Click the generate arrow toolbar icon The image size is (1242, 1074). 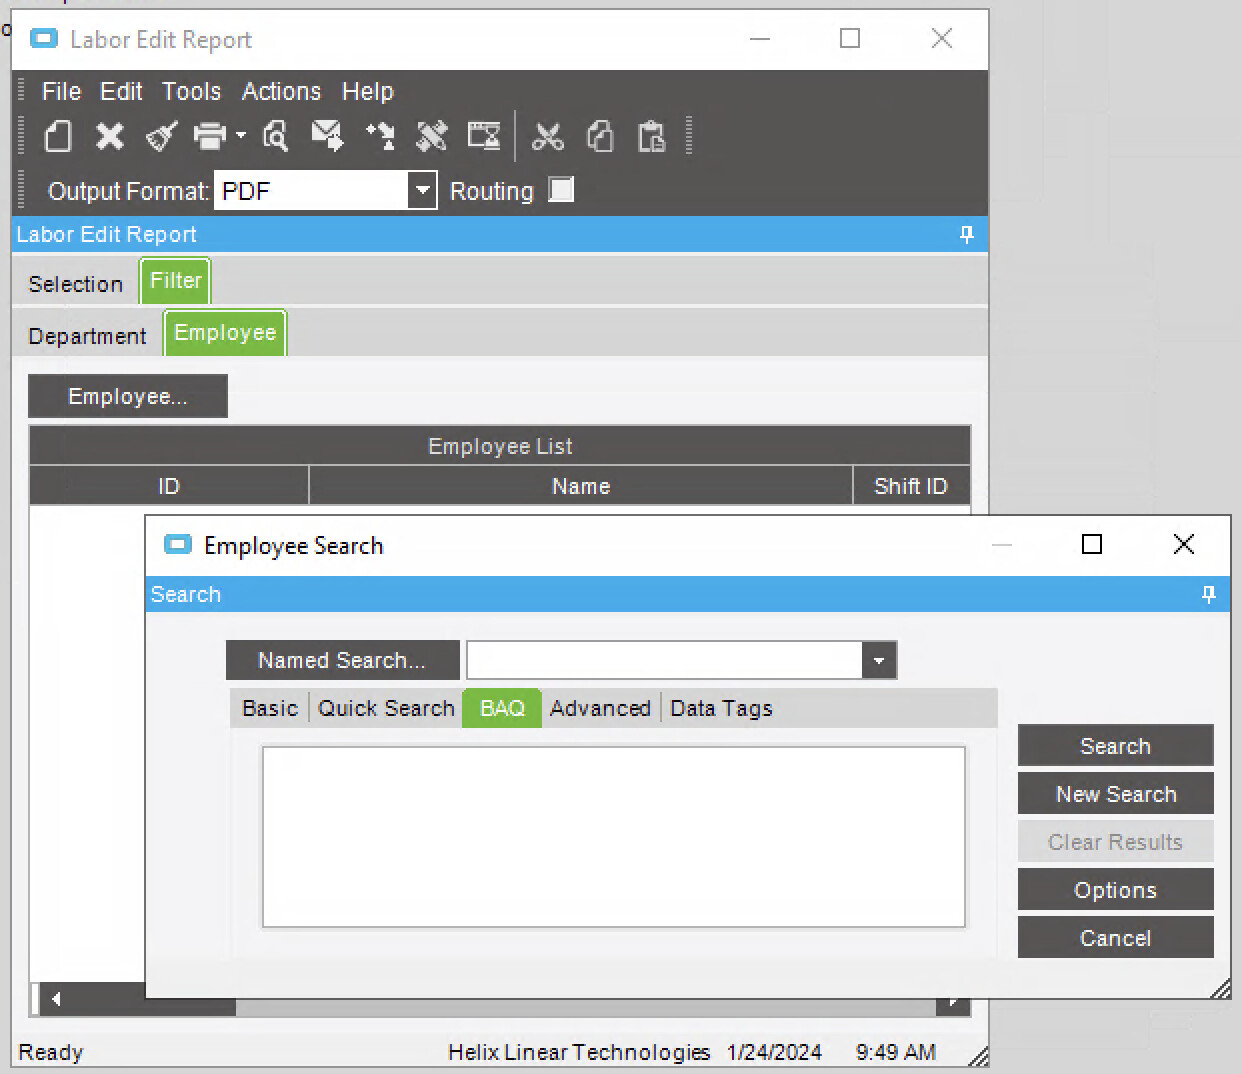click(x=380, y=136)
